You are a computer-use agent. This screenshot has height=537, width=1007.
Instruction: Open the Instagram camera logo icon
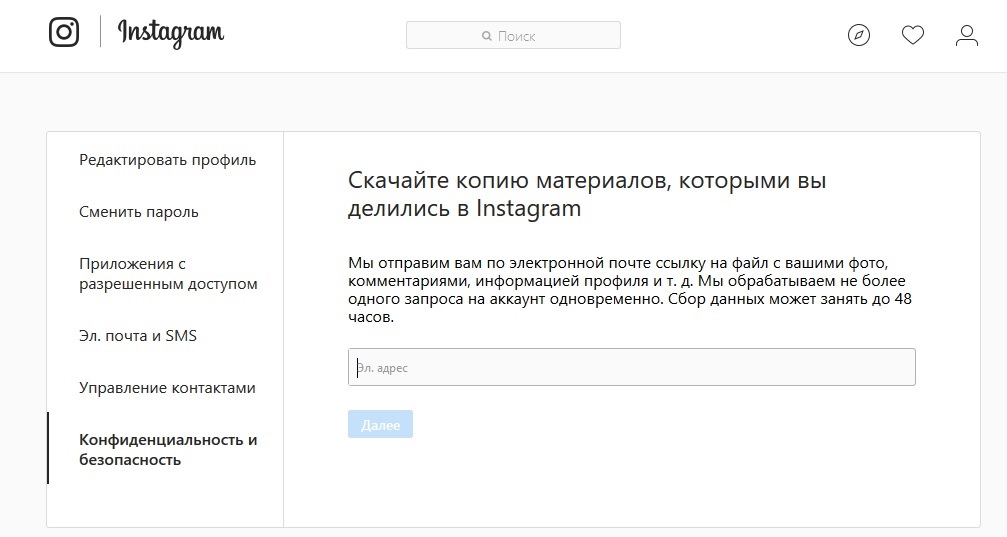coord(64,31)
